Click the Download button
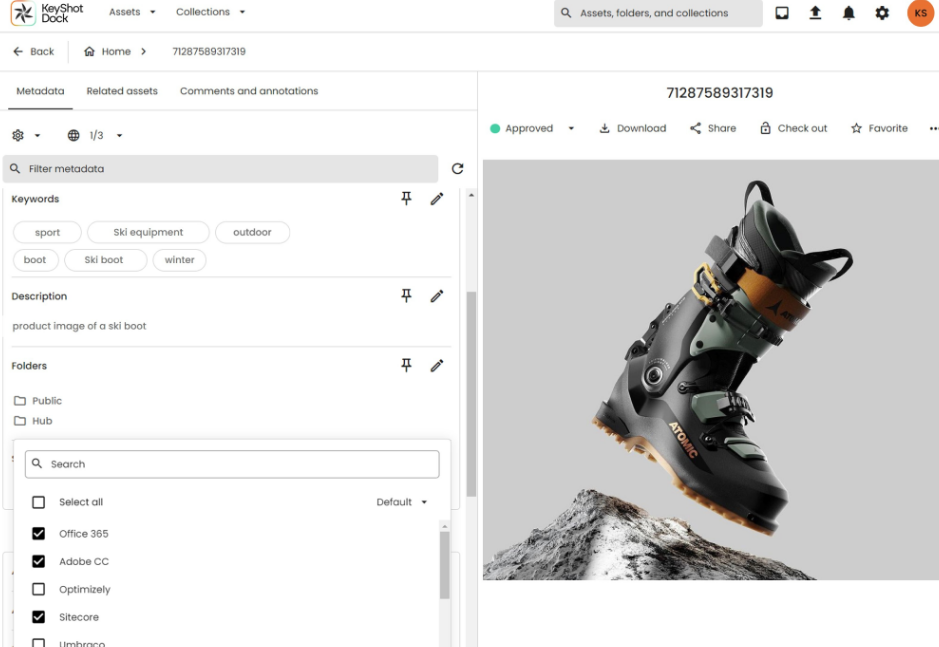The width and height of the screenshot is (939, 647). 632,128
